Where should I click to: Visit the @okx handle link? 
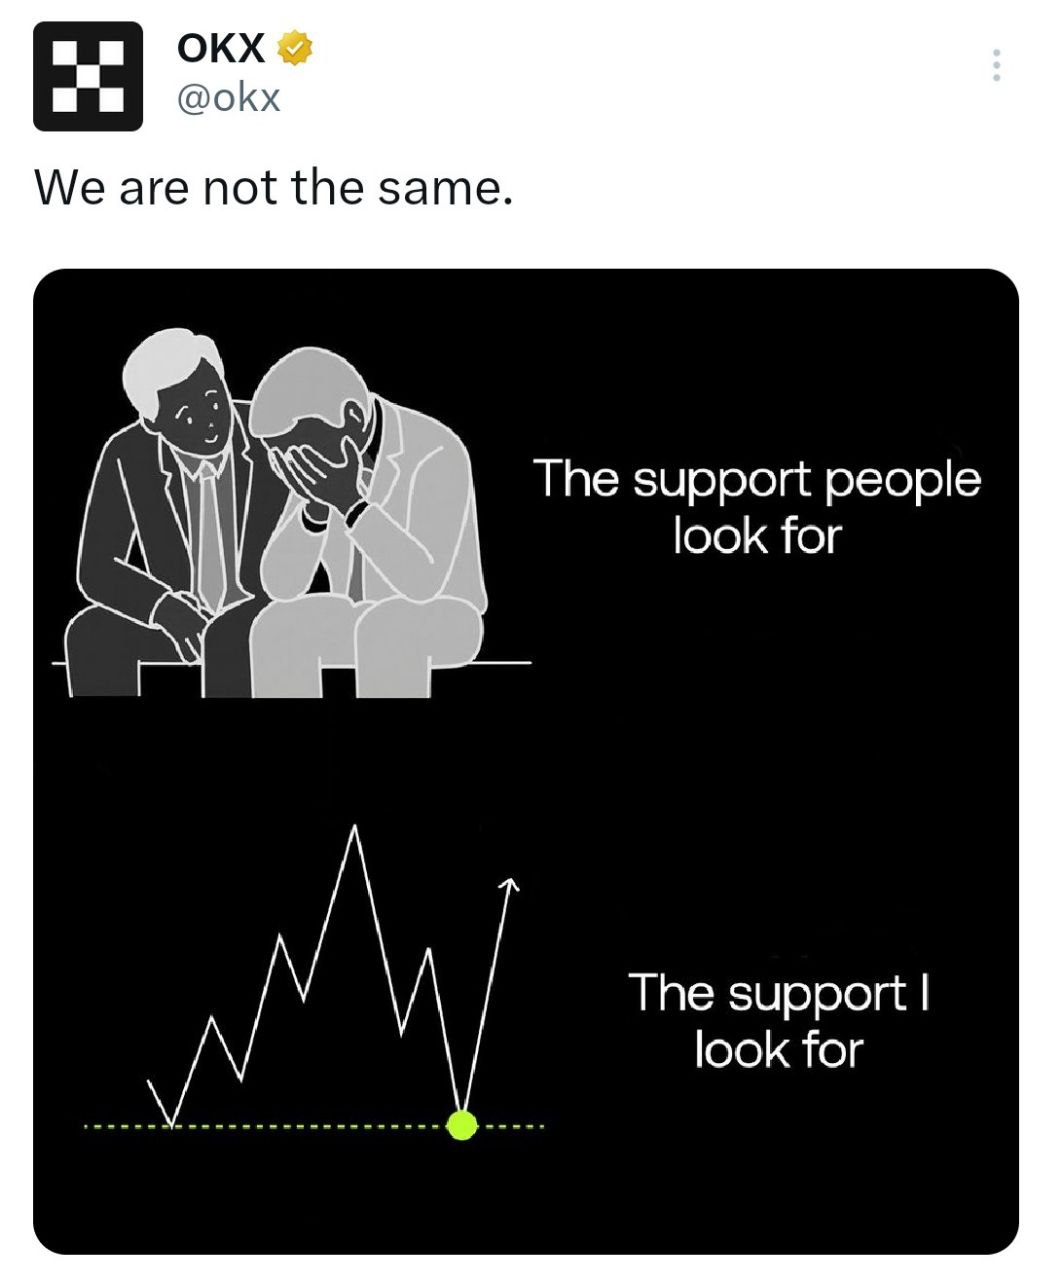coord(229,98)
